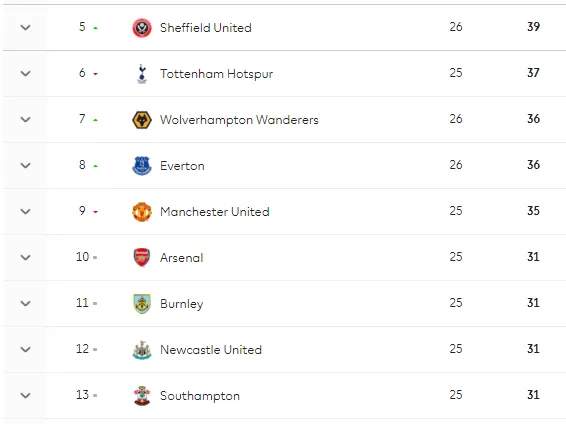Screen dimensions: 566x424
Task: Open the Newcastle United team name link
Action: [211, 350]
